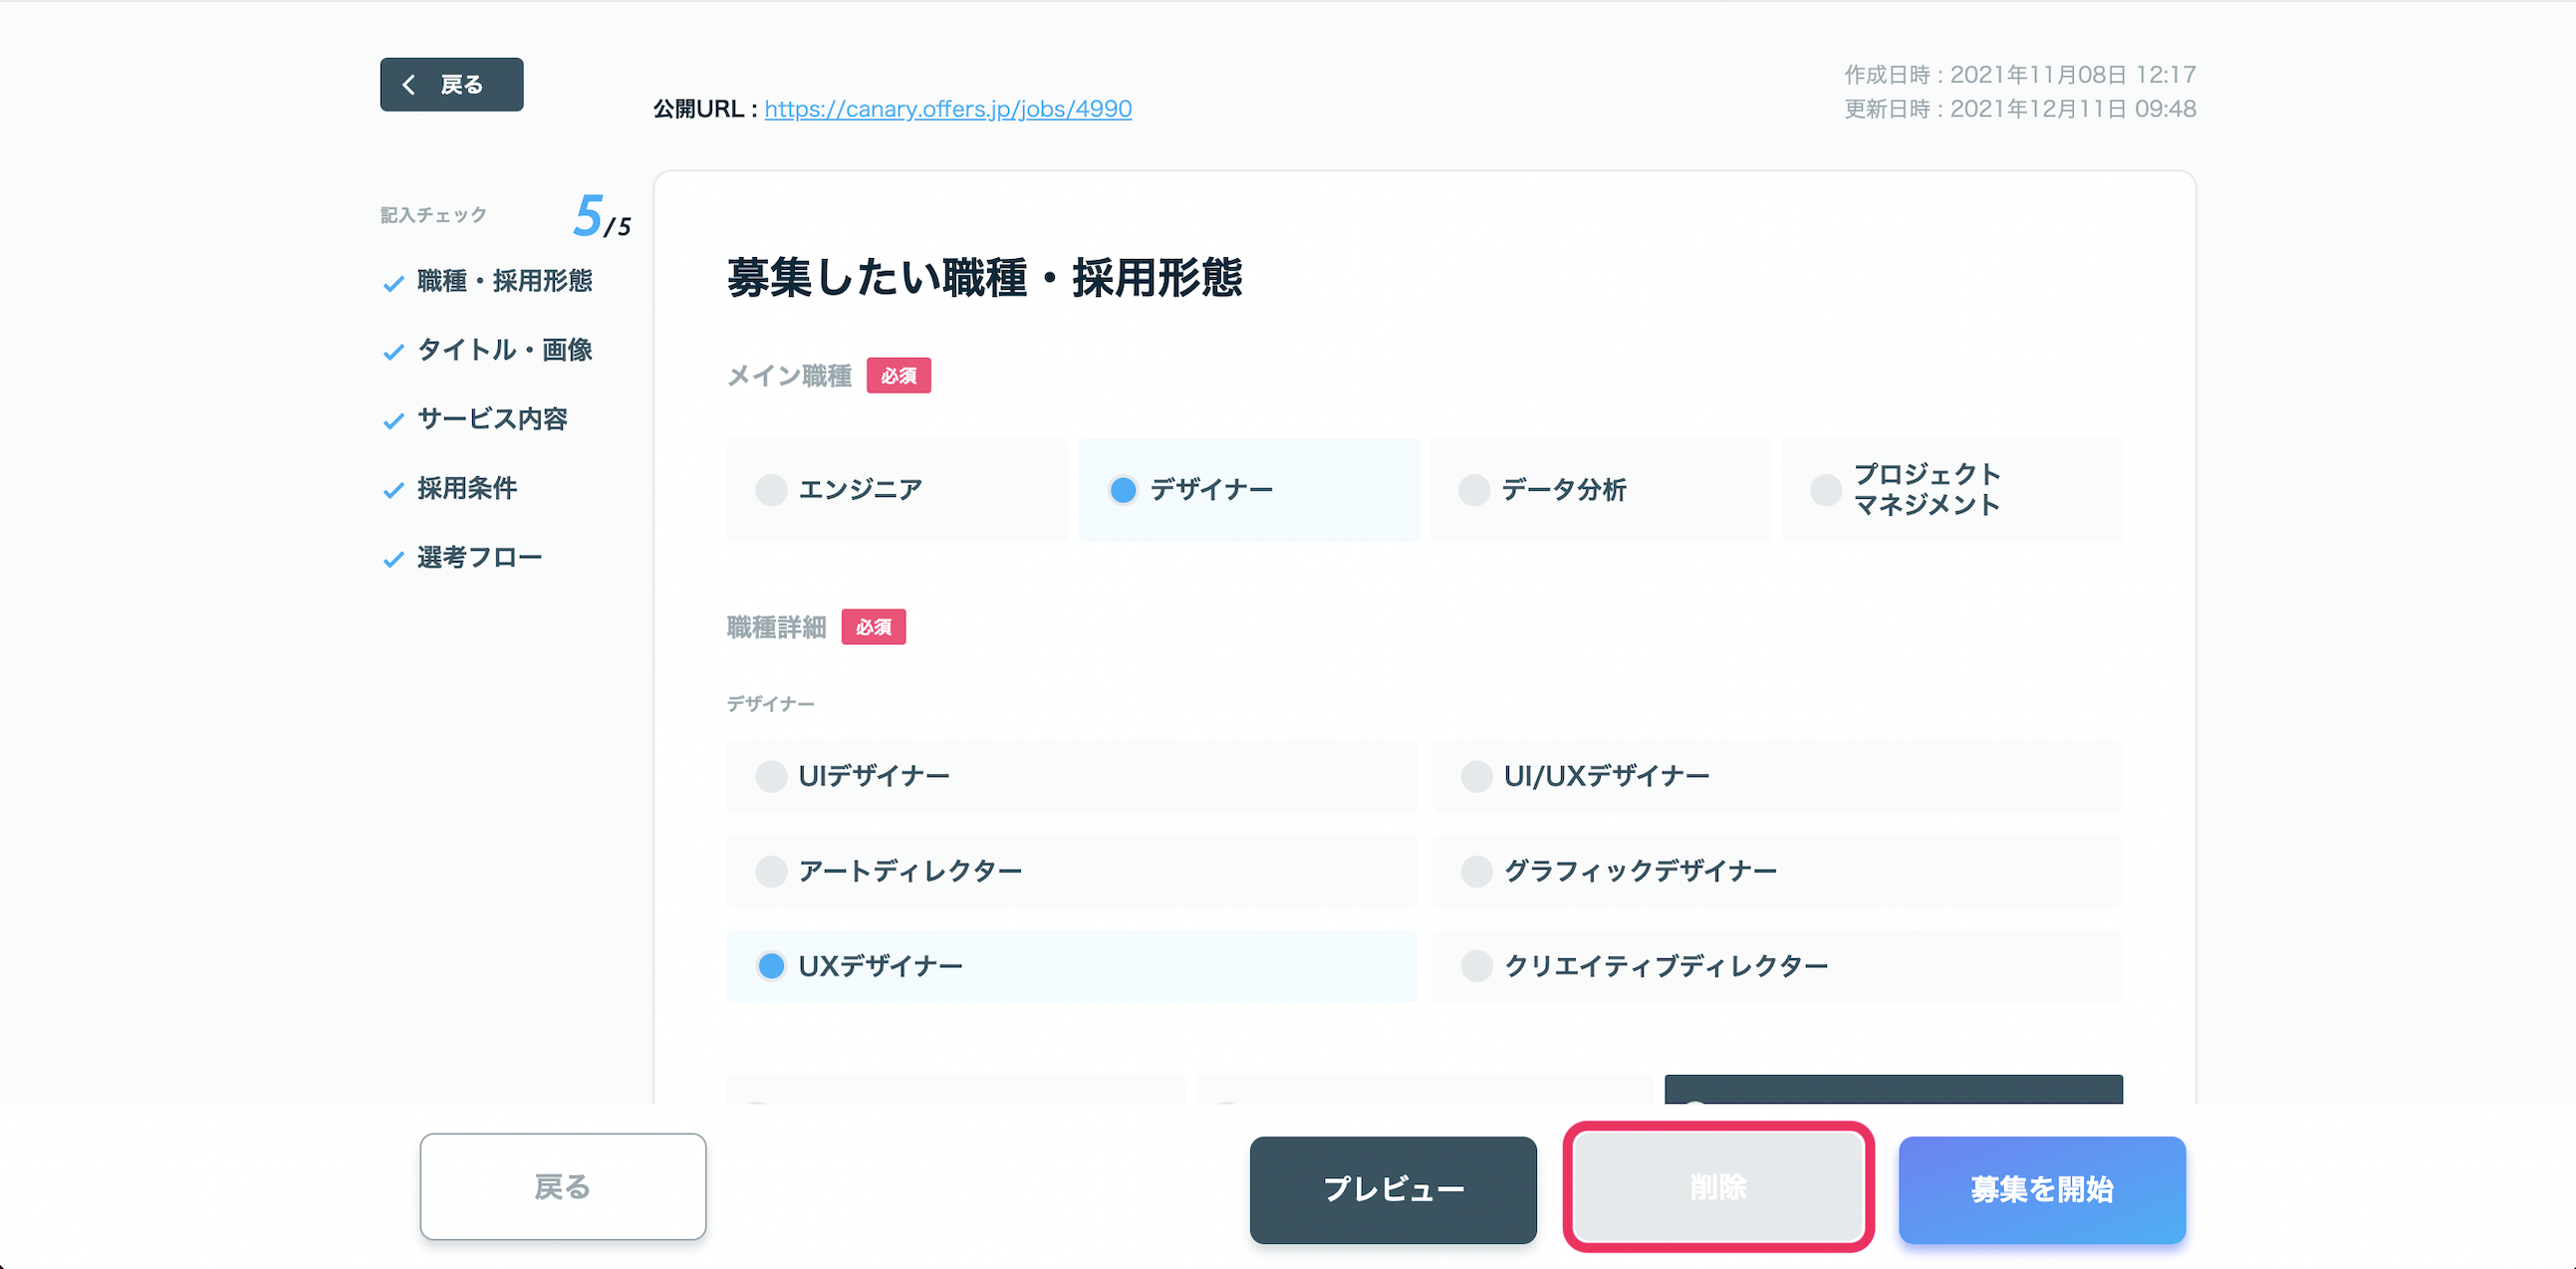Select the UXデザイナー detail option

[x=1072, y=966]
